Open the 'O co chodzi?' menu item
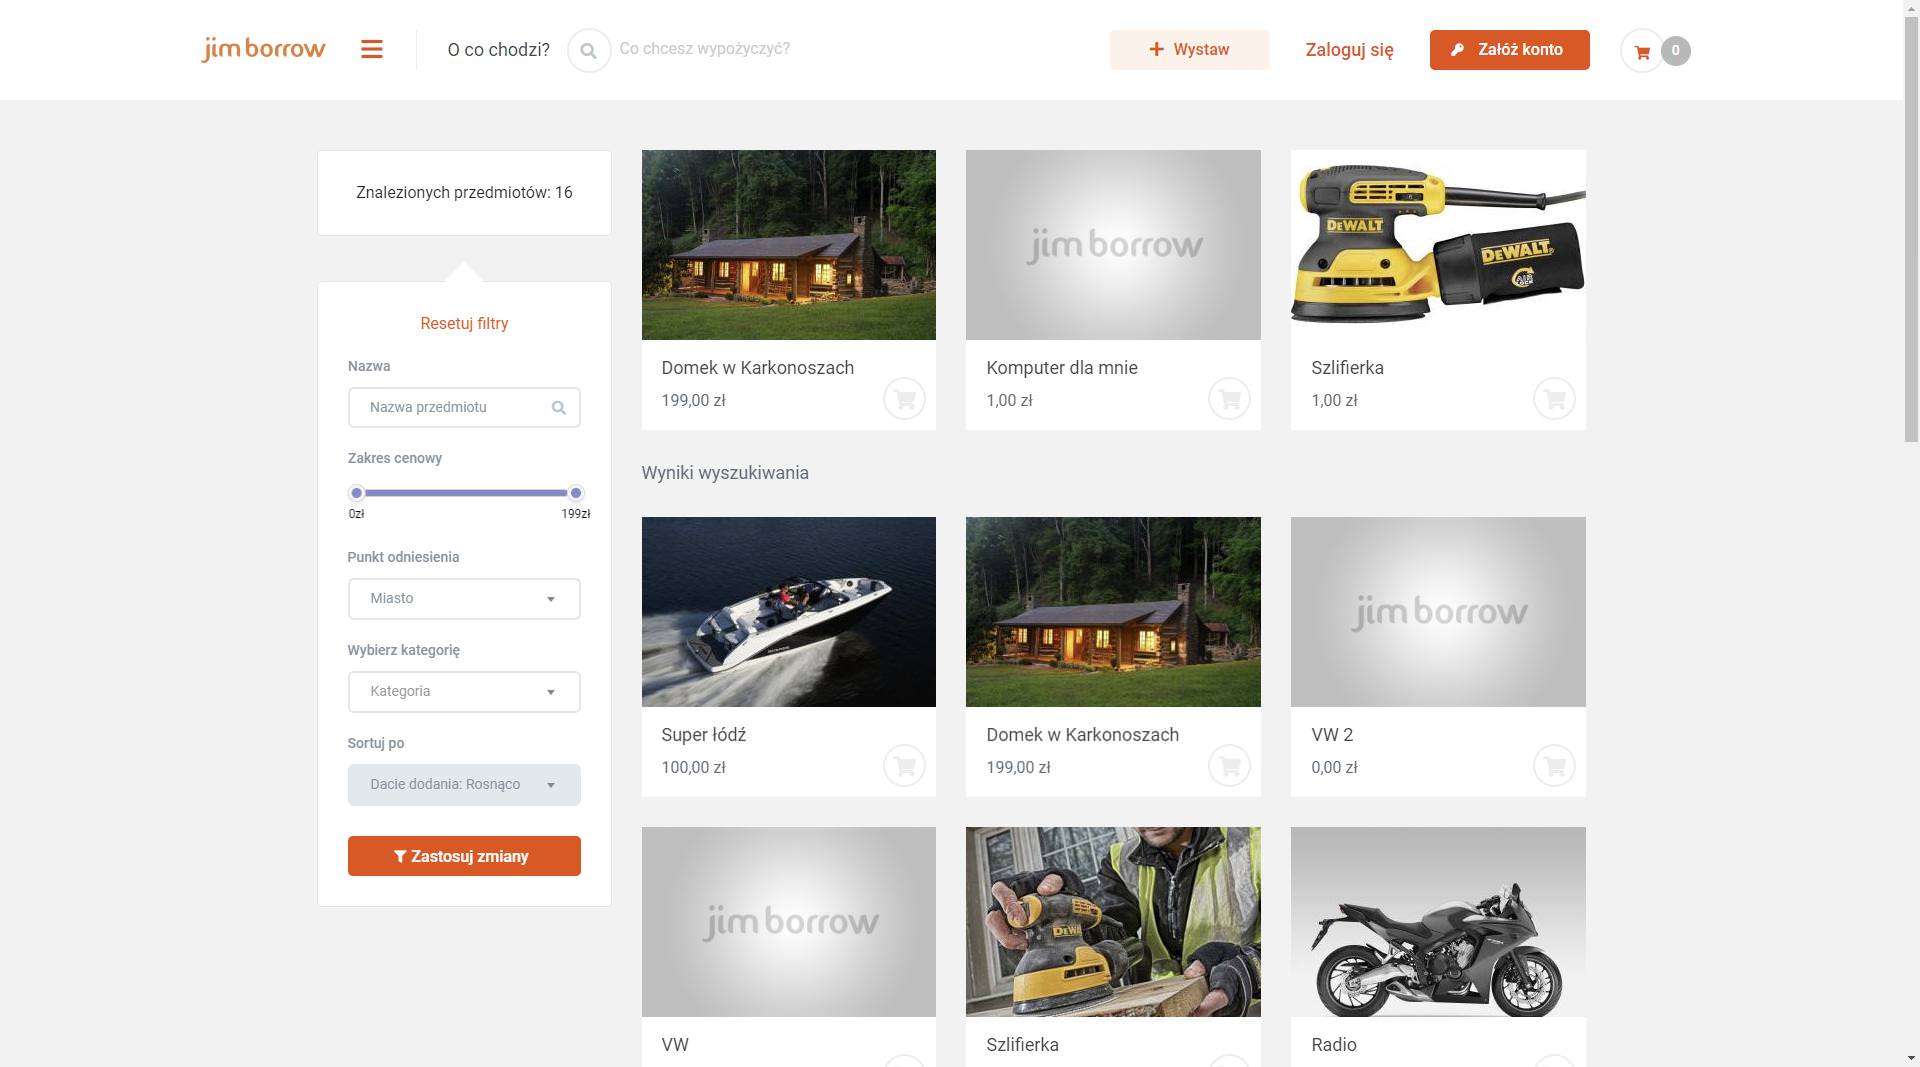Image resolution: width=1920 pixels, height=1067 pixels. coord(498,50)
